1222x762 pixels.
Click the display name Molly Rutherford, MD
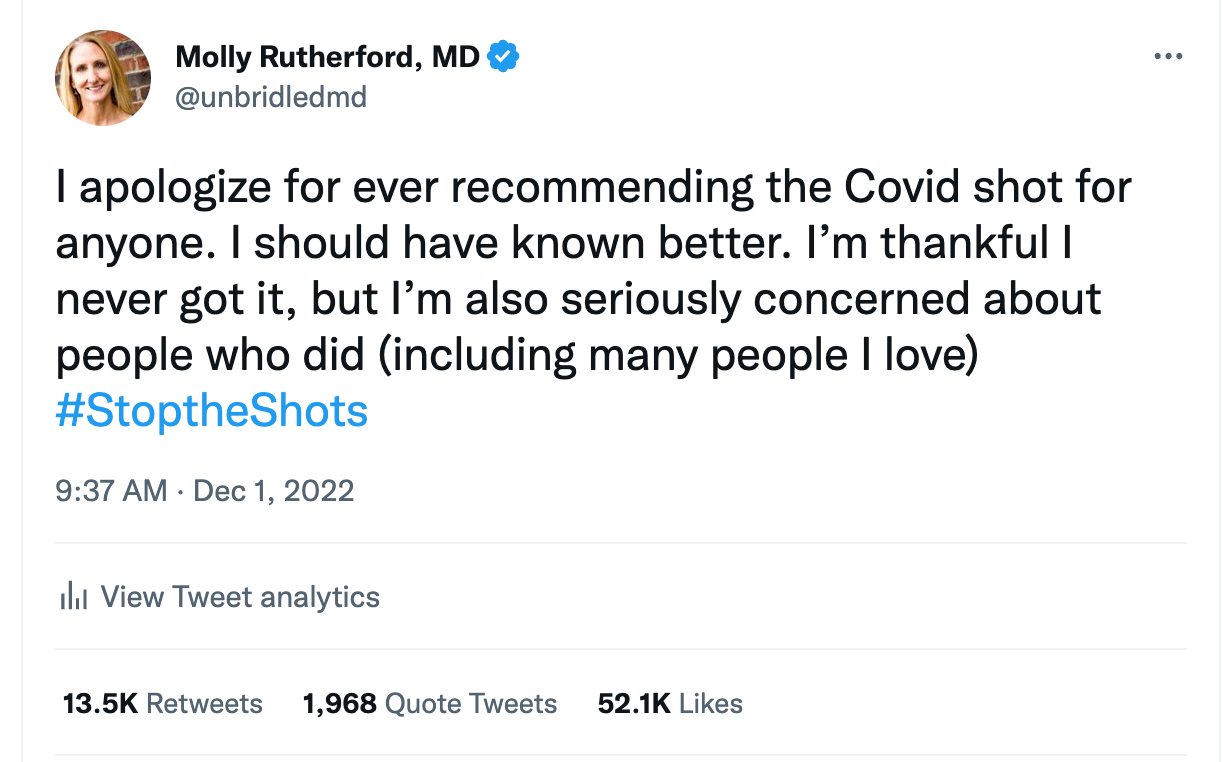pyautogui.click(x=327, y=56)
